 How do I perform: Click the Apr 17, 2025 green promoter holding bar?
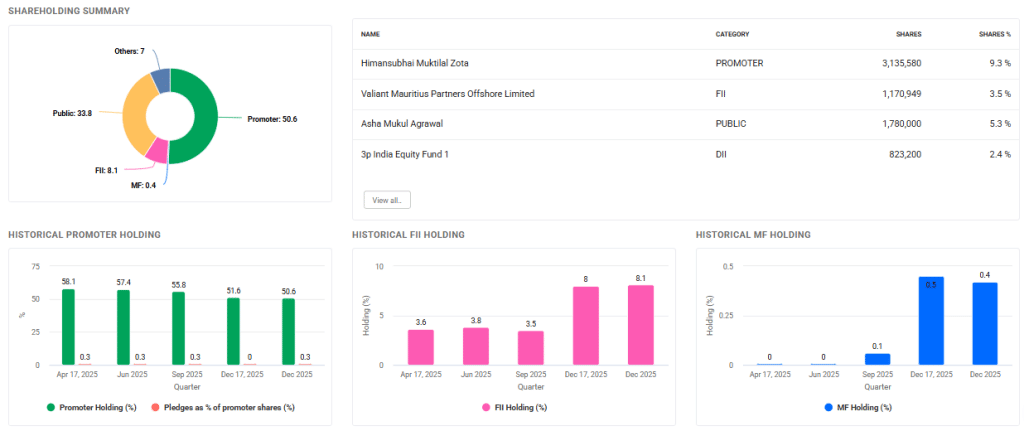(x=67, y=327)
